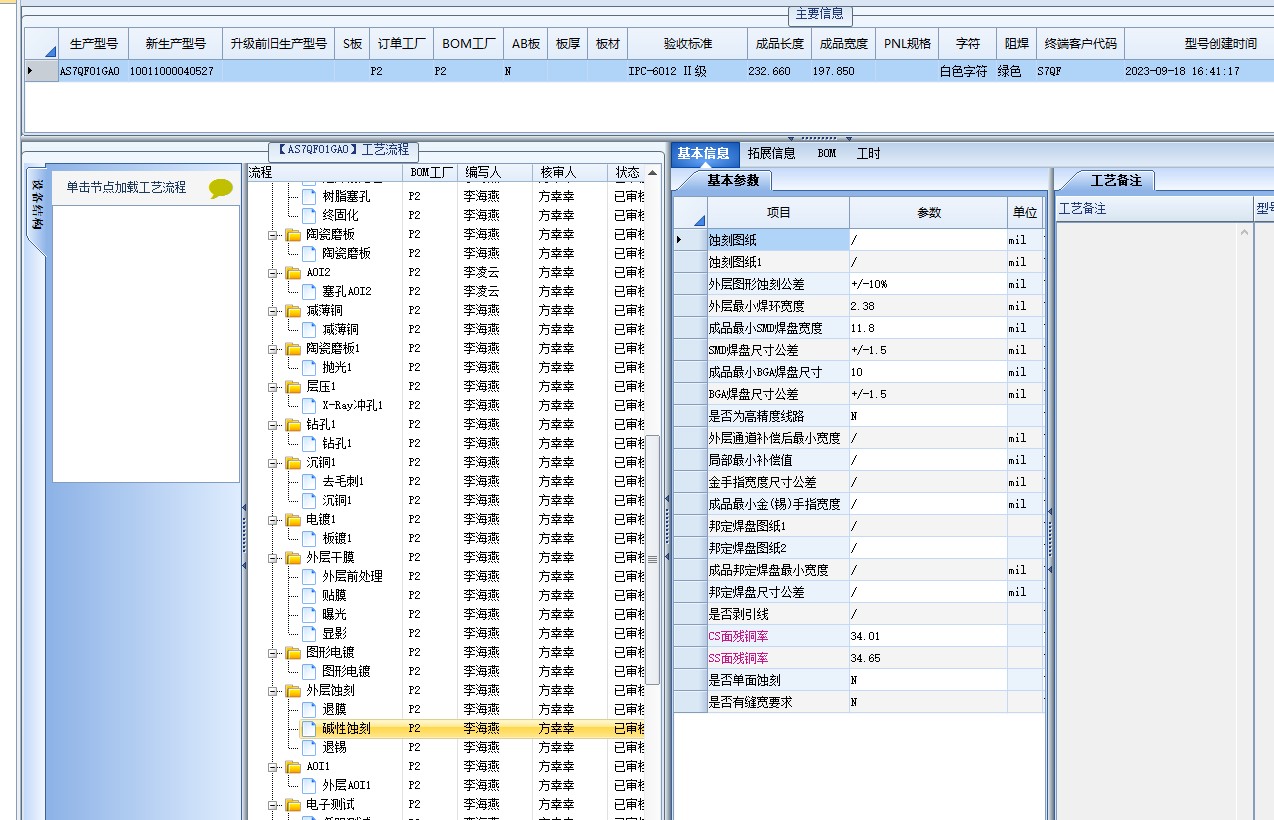Click the page icon of 终固化
Screen dimensions: 1274x820
309,215
